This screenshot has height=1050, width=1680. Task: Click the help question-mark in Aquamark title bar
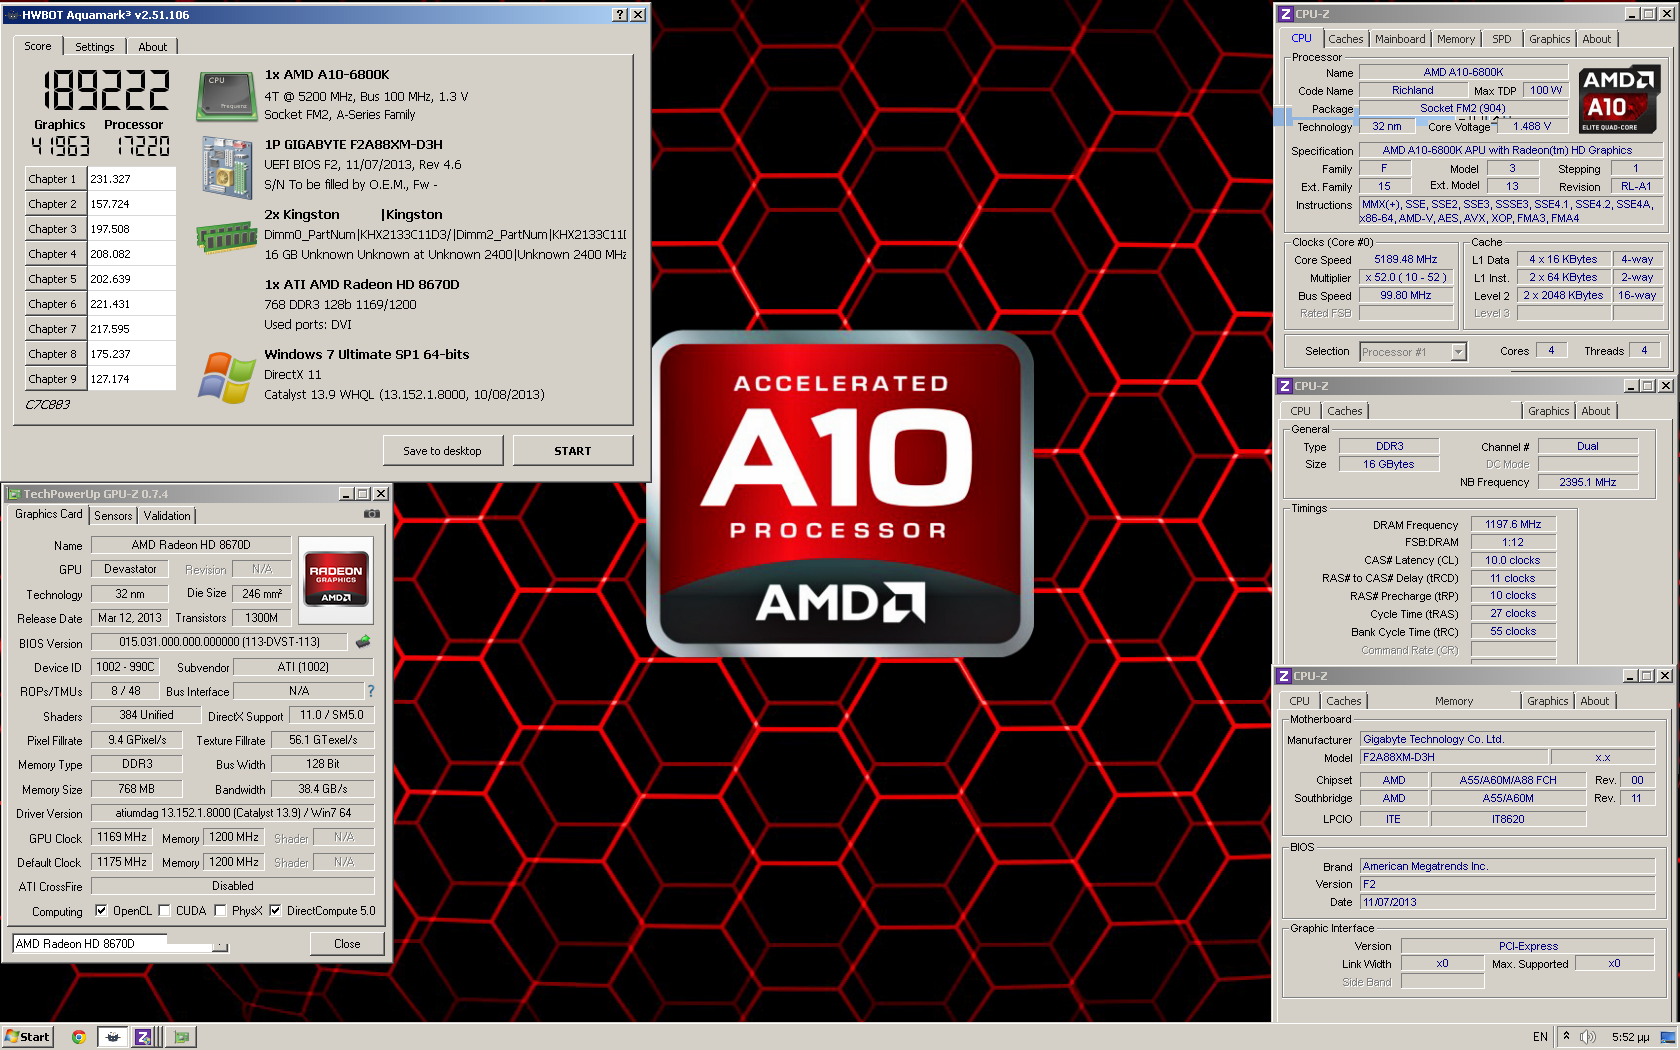(x=620, y=15)
